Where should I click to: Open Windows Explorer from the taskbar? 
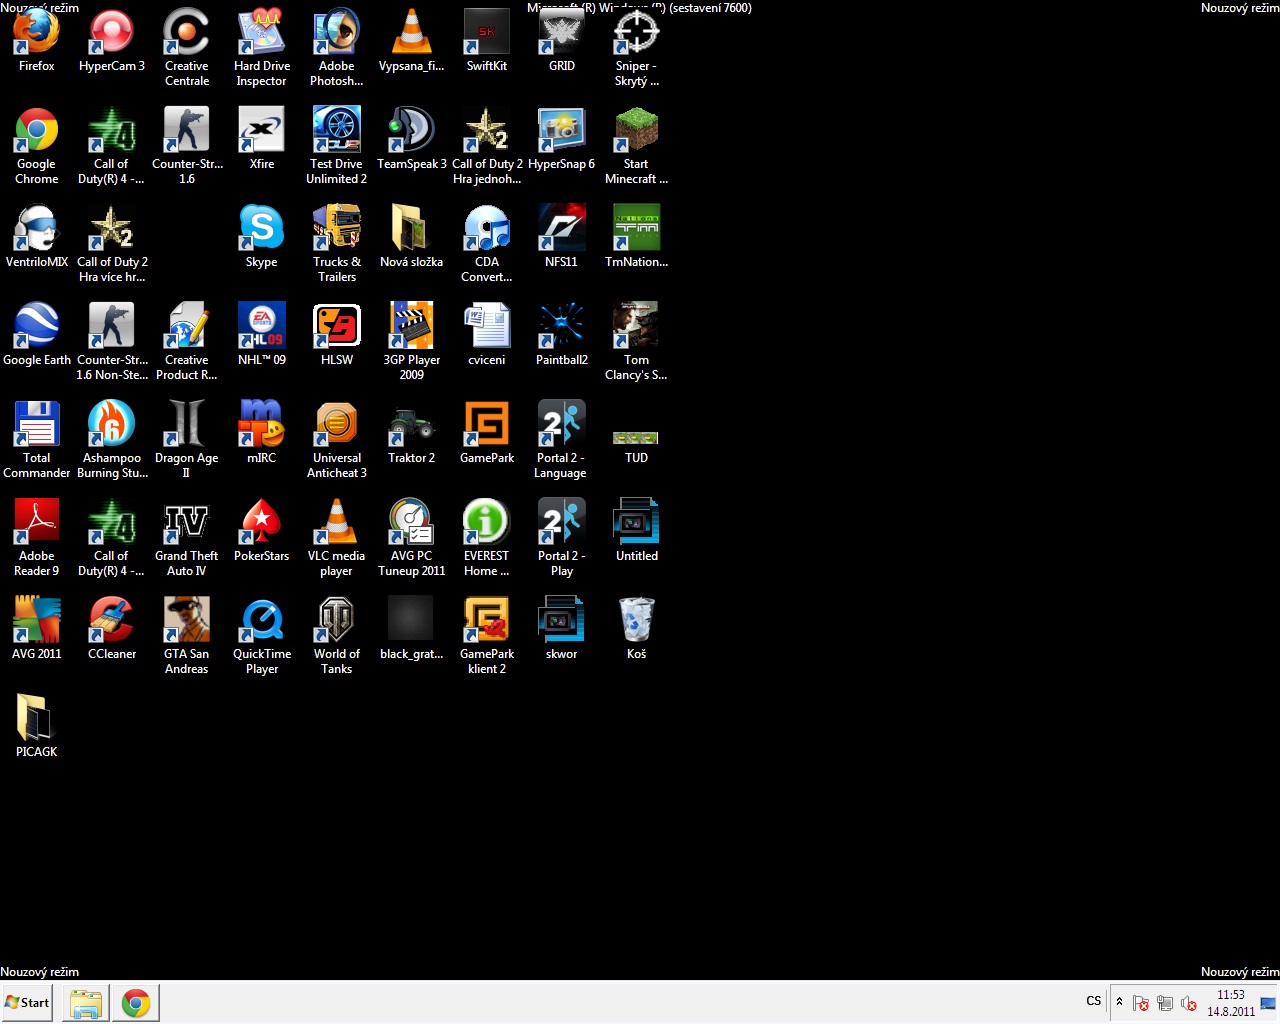click(86, 1002)
